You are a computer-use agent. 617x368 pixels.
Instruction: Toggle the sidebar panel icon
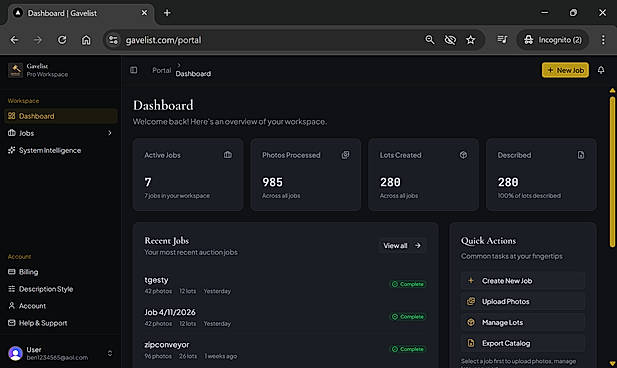(x=134, y=70)
